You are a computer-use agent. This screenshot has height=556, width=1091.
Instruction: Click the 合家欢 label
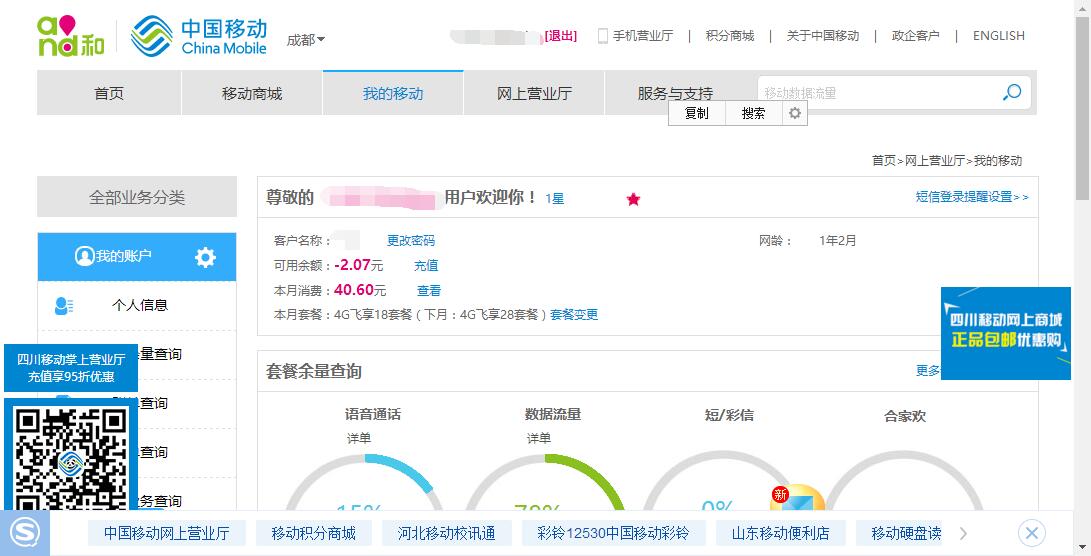[905, 416]
